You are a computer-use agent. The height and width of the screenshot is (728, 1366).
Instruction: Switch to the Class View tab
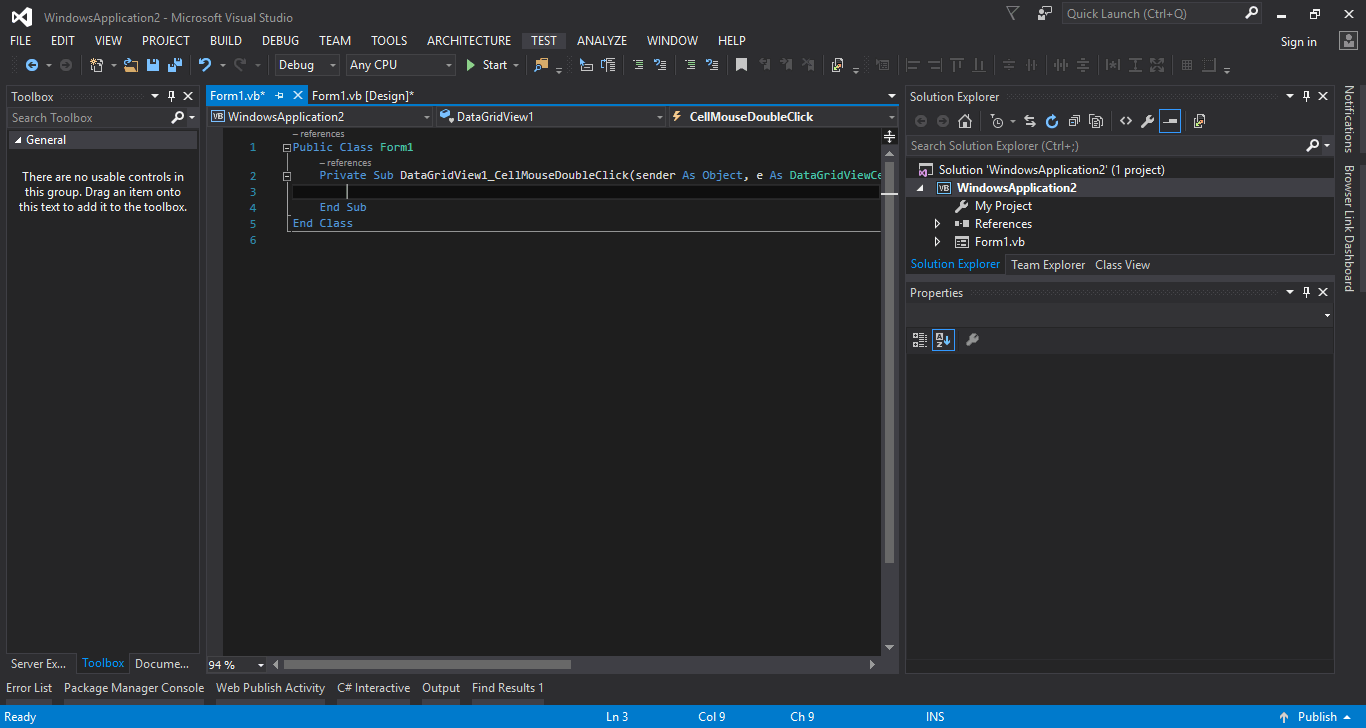click(x=1123, y=265)
